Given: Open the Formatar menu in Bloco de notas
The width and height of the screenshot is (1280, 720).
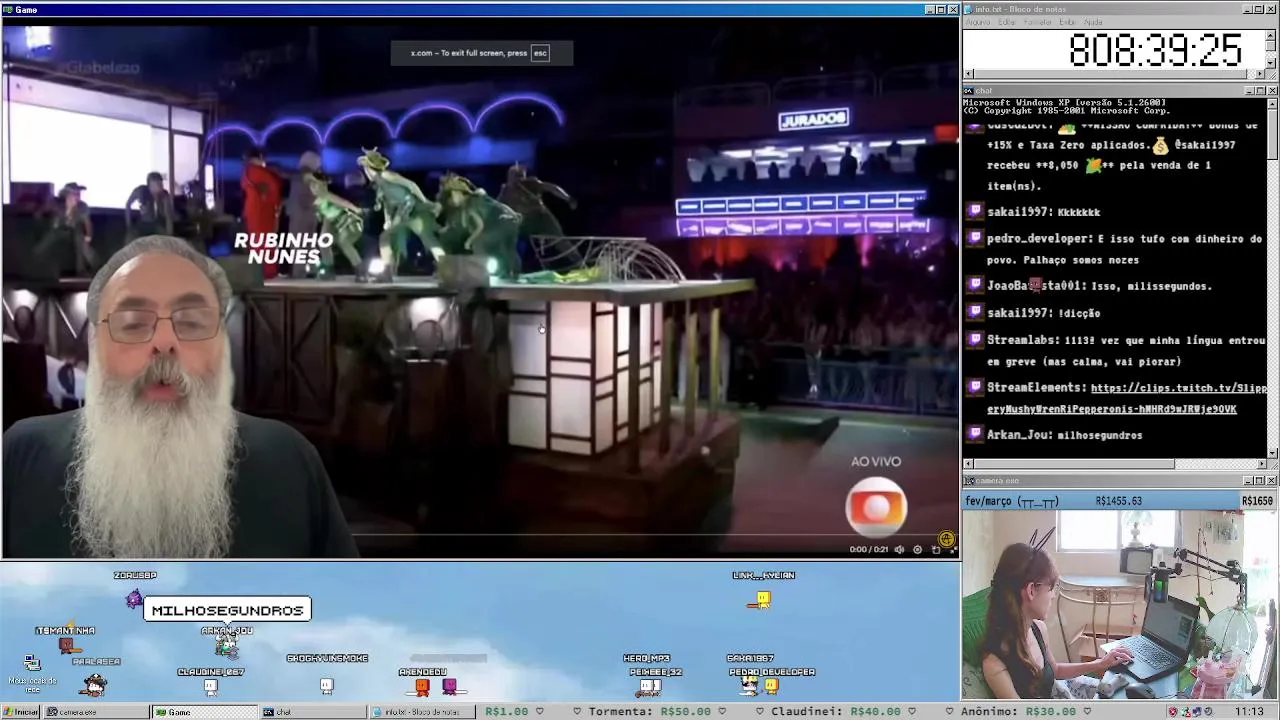Looking at the screenshot, I should [1038, 22].
